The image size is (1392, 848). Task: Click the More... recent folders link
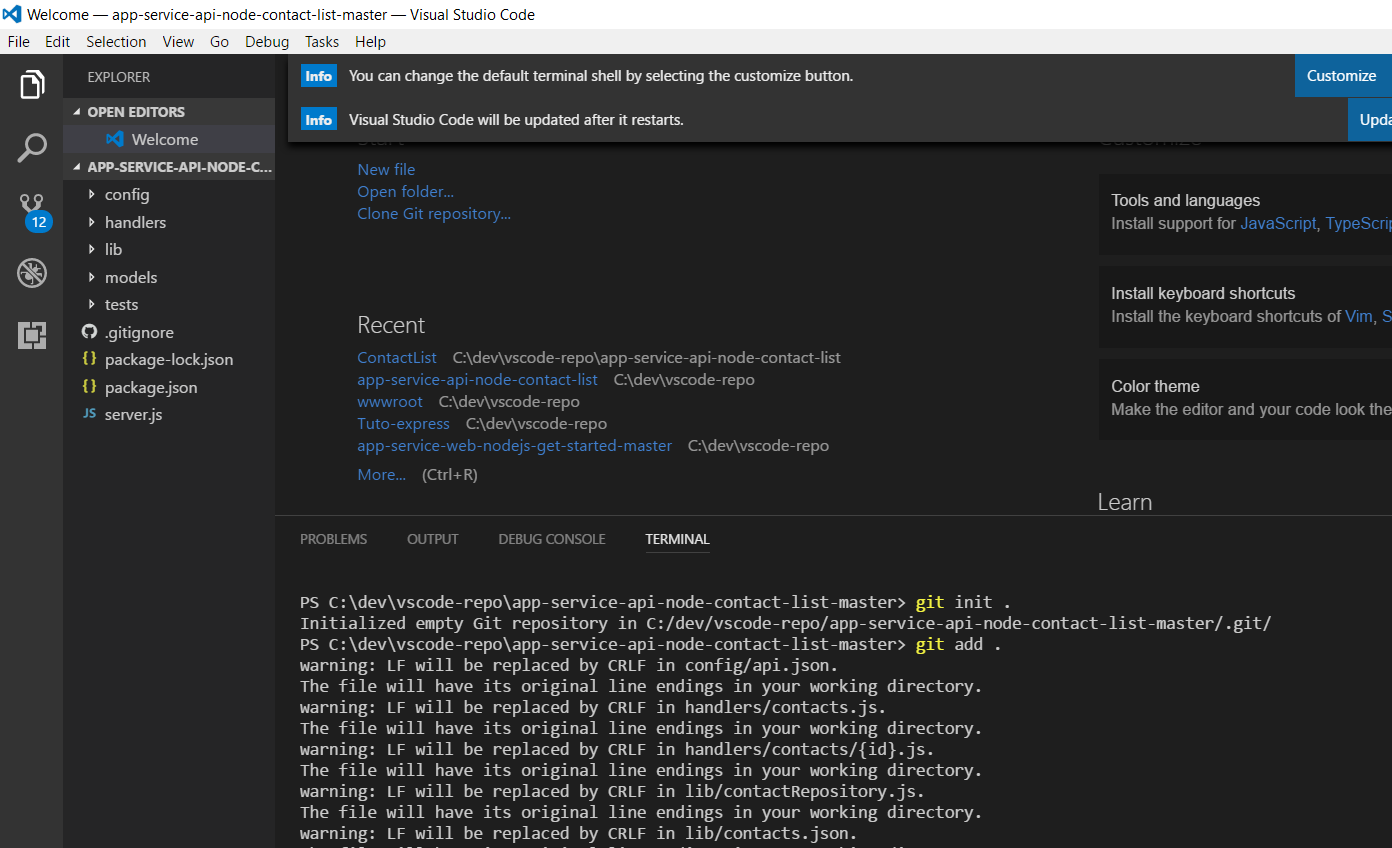tap(381, 474)
